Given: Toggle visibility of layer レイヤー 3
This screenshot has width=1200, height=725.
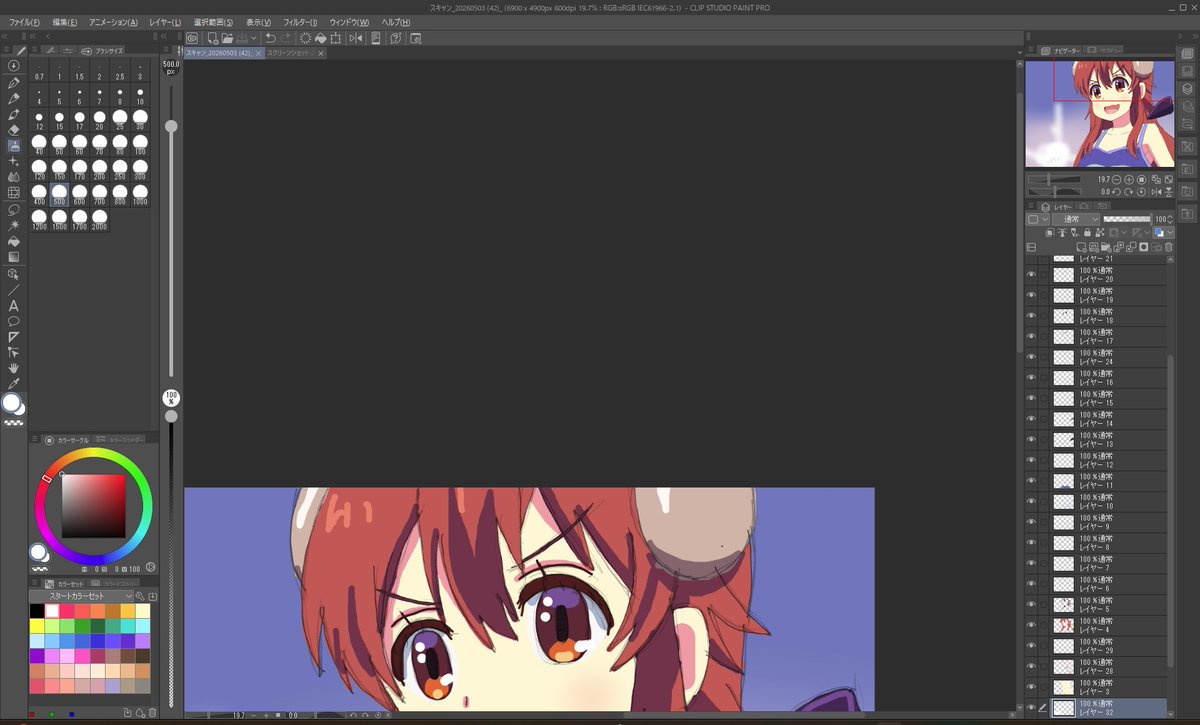Looking at the screenshot, I should pos(1032,687).
